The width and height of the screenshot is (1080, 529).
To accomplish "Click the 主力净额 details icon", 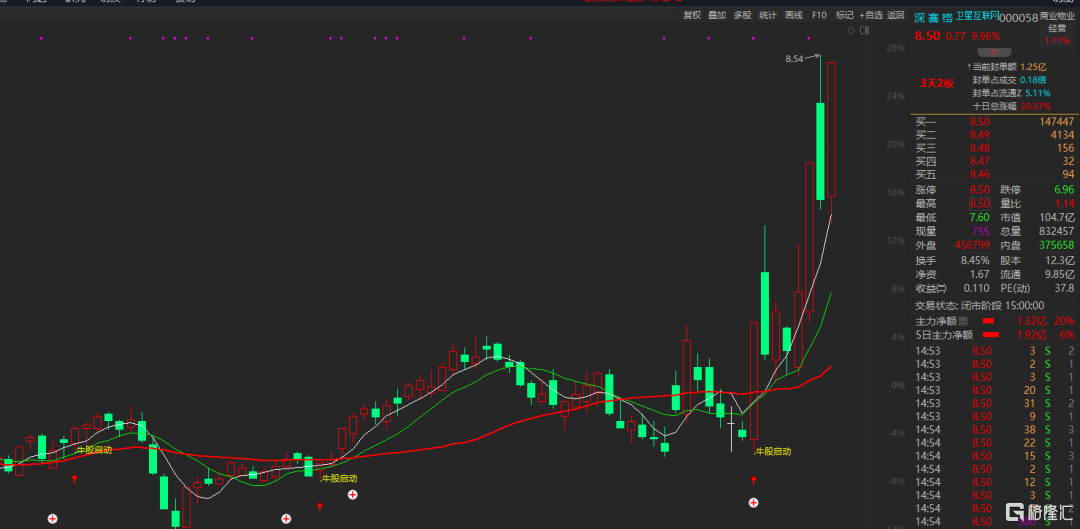I will 963,321.
